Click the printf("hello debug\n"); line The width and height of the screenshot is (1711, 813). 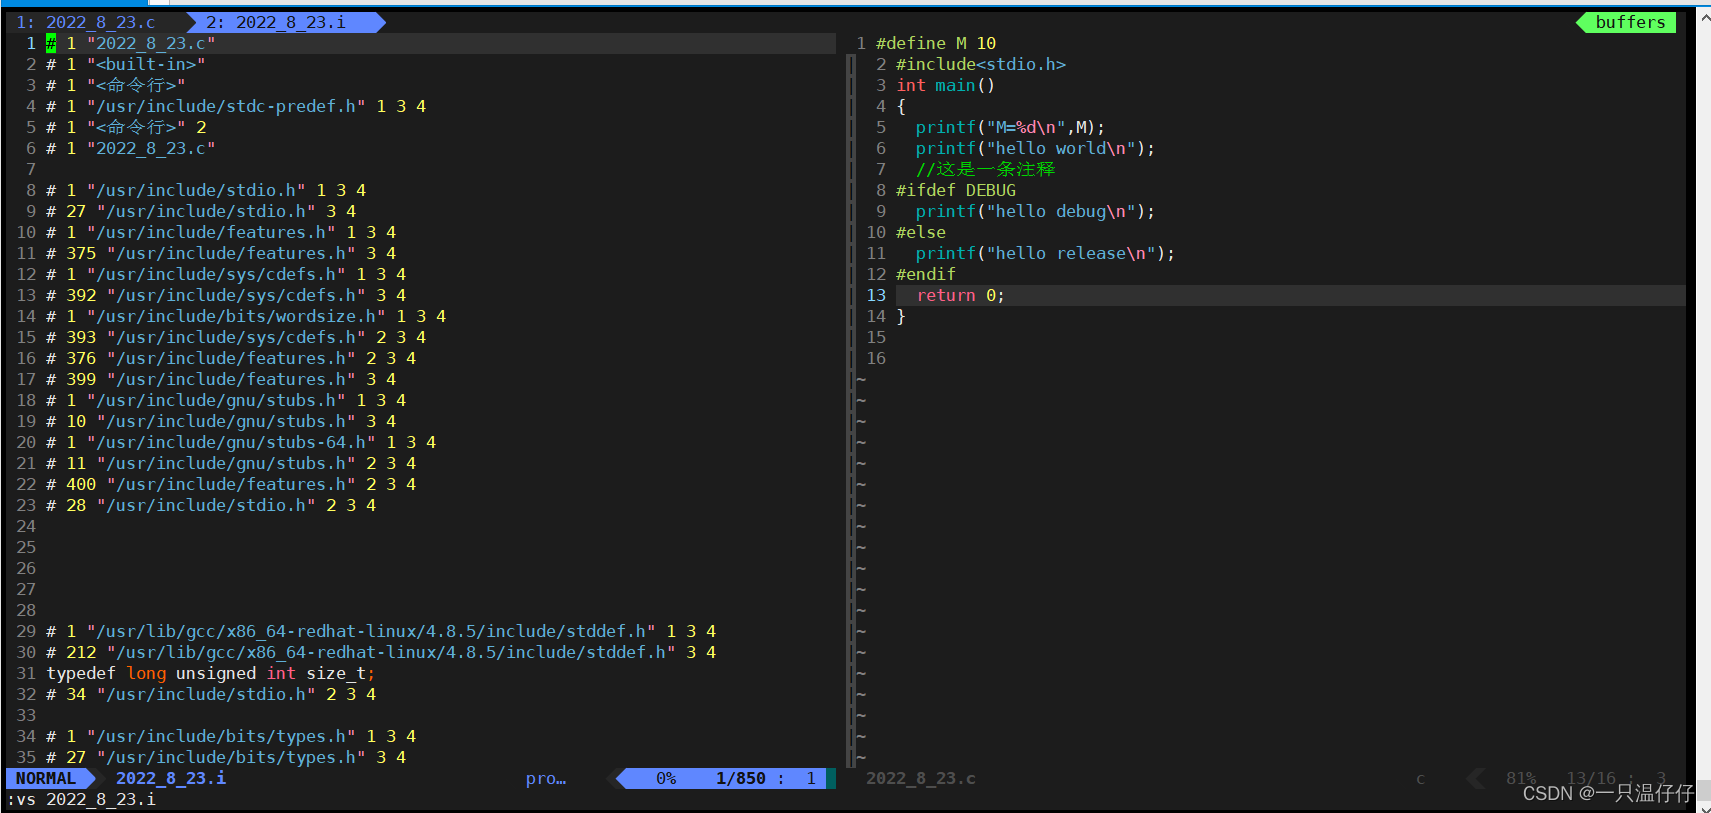1036,211
